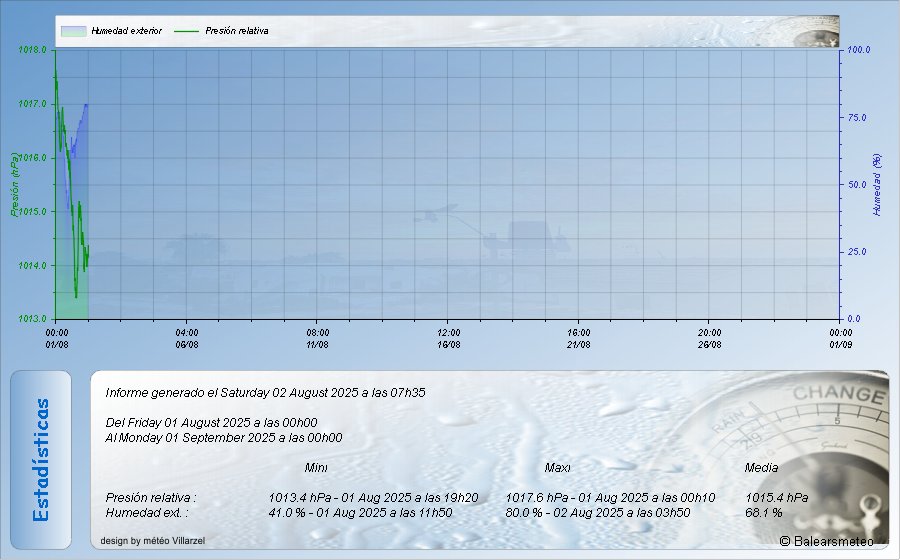Click the 'Al Monday 01 September 2025' line

click(x=224, y=438)
